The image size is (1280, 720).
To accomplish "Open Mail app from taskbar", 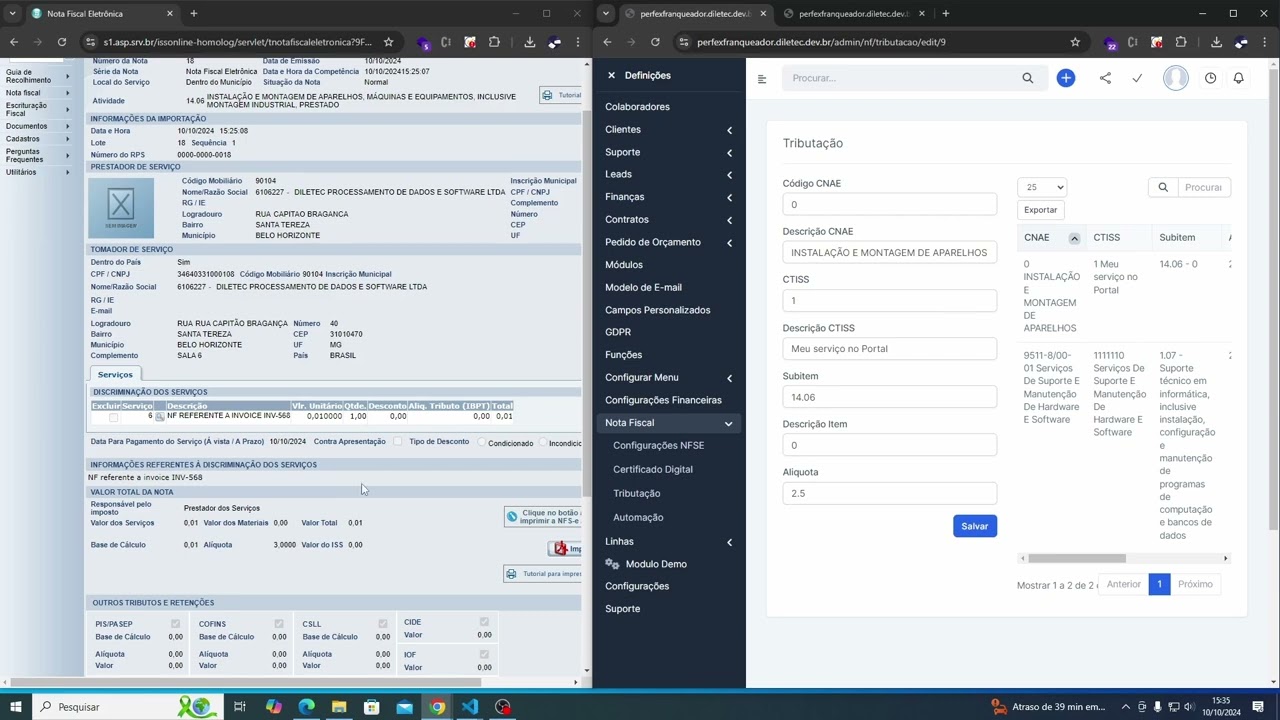I will coord(404,707).
